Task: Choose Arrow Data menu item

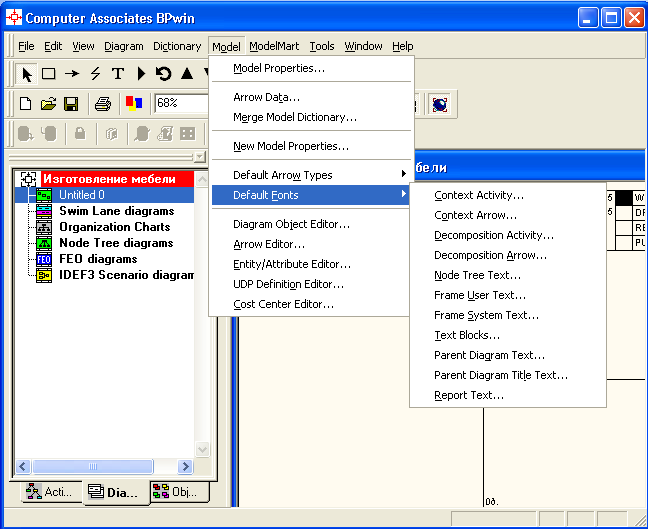Action: tap(311, 97)
